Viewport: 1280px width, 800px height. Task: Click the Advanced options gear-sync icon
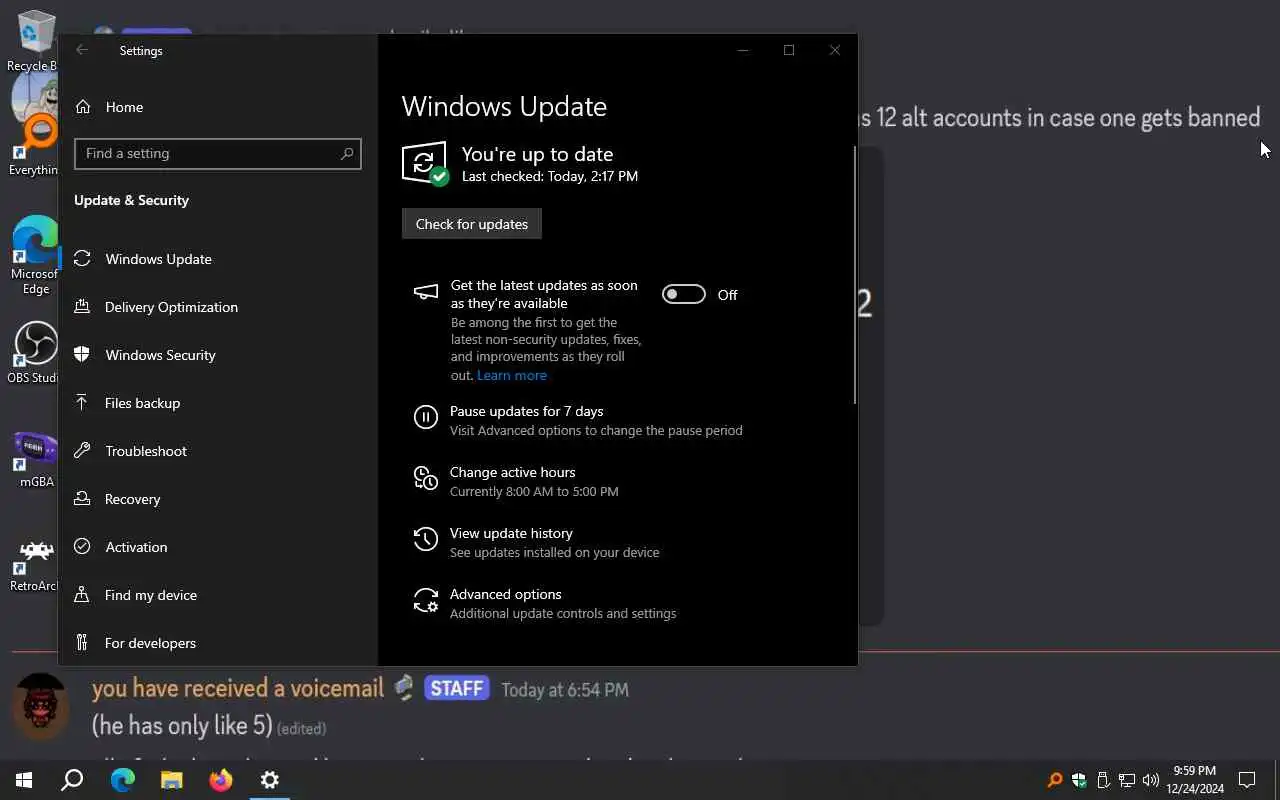point(426,600)
